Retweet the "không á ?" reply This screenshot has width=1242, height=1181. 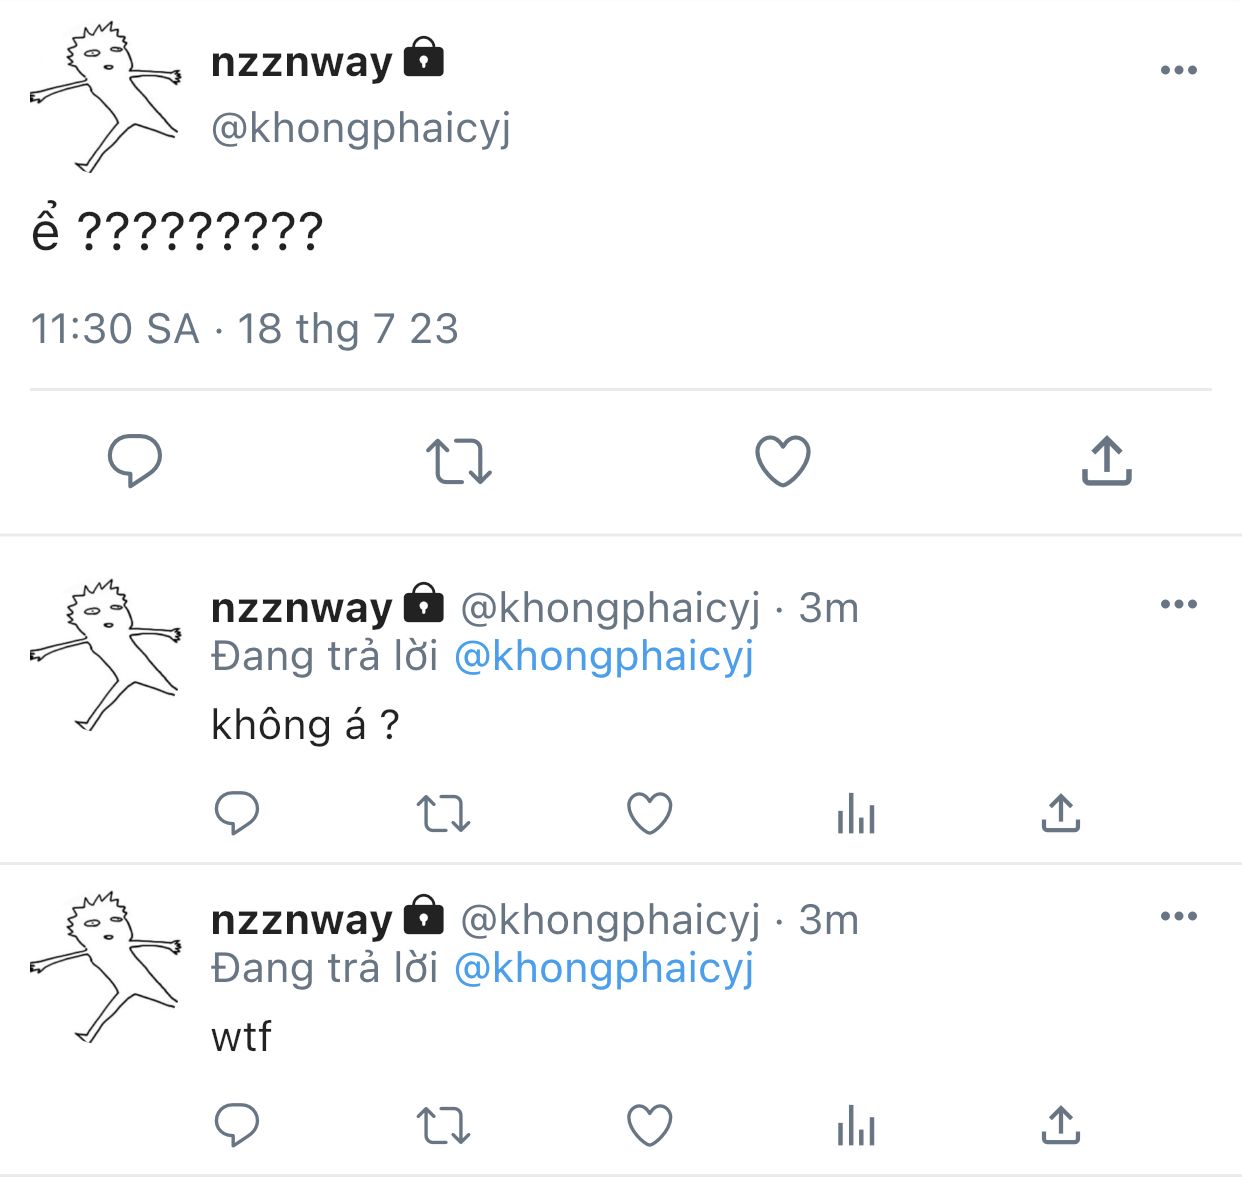click(x=443, y=814)
